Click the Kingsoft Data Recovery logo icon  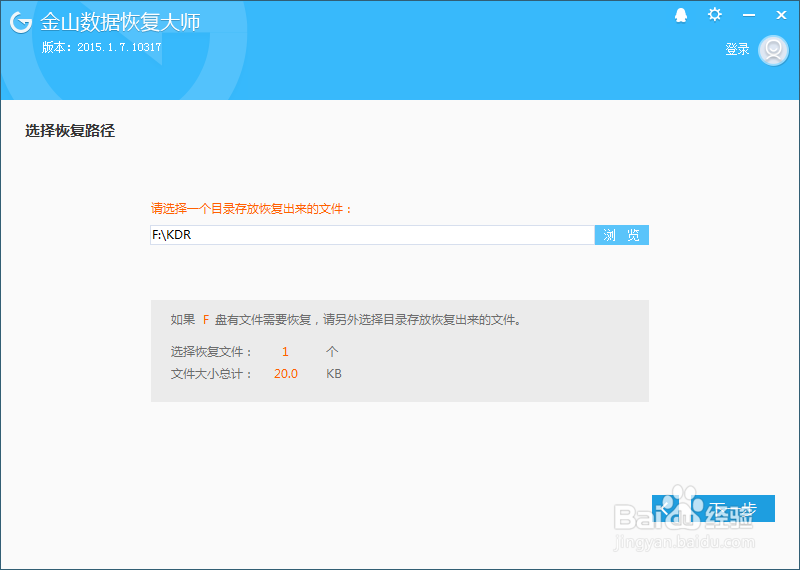pos(21,22)
